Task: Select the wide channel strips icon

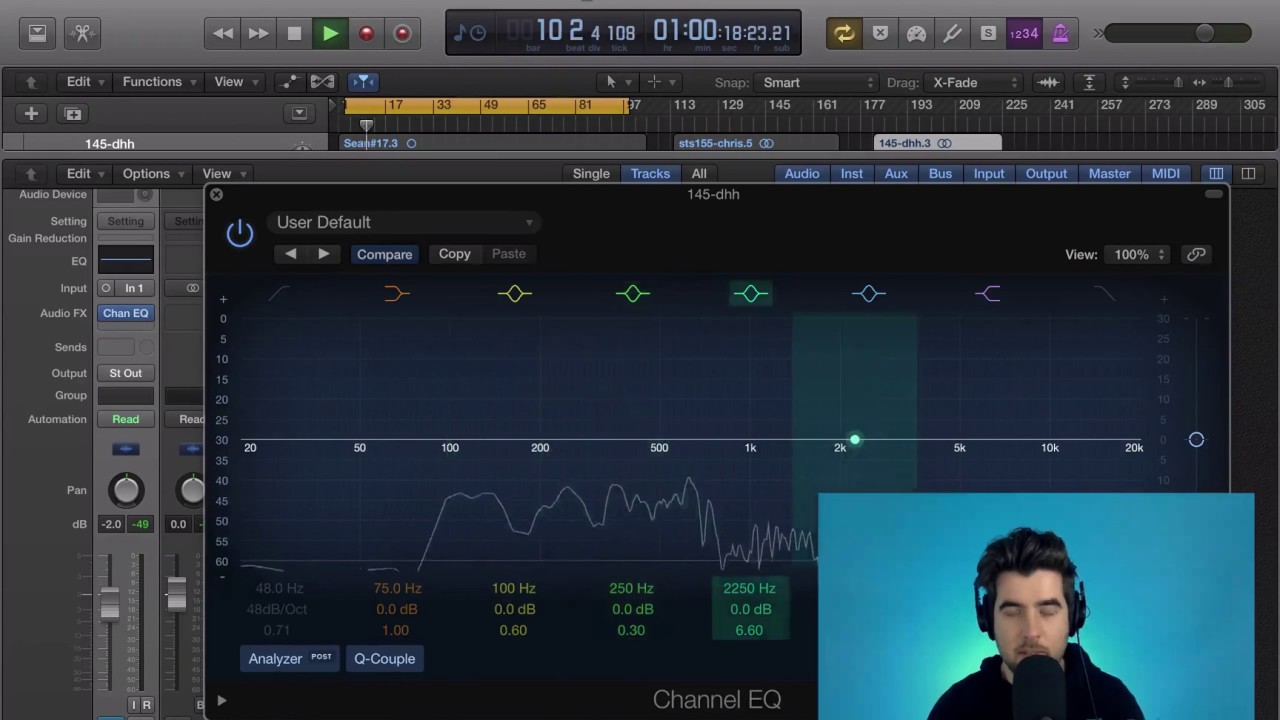Action: tap(1248, 174)
